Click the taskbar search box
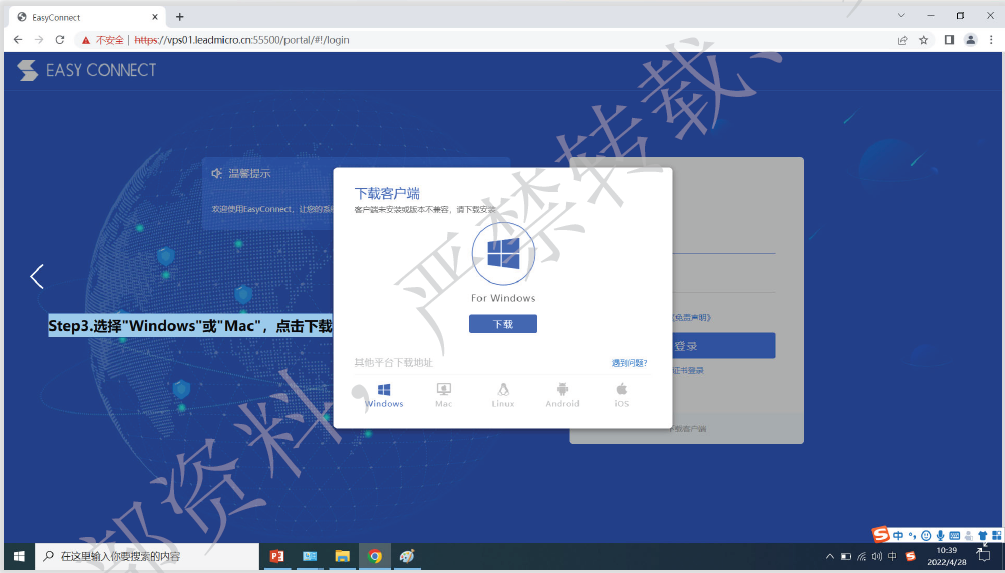This screenshot has width=1005, height=573. [x=147, y=556]
